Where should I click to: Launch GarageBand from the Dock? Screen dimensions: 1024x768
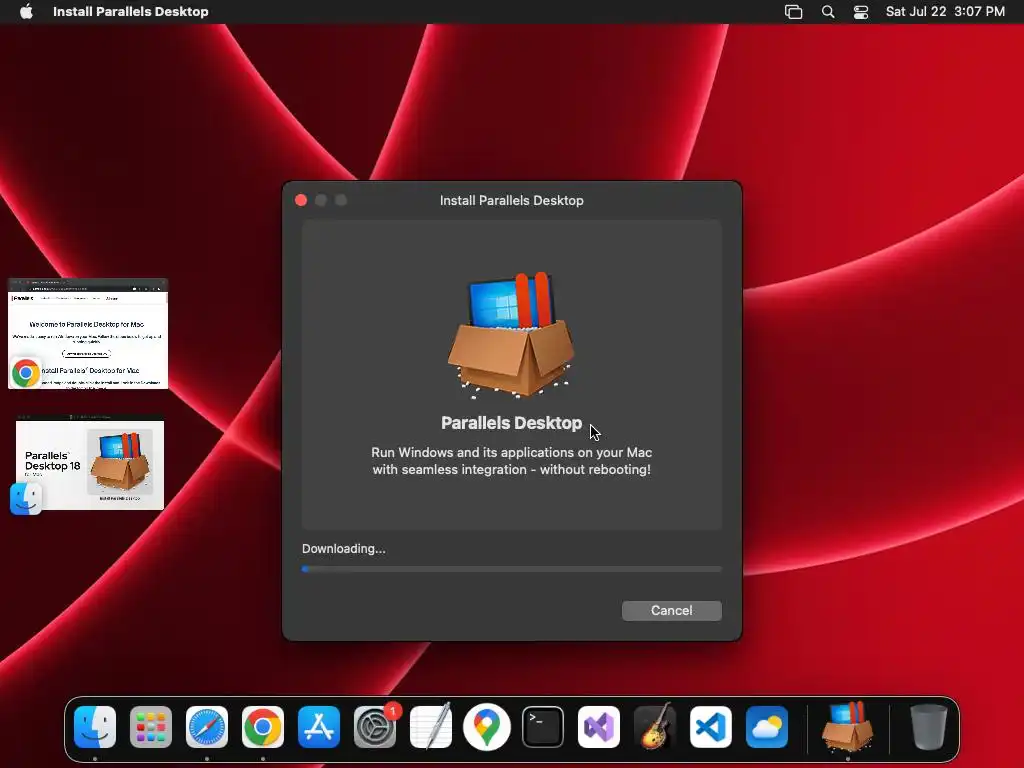pos(655,727)
